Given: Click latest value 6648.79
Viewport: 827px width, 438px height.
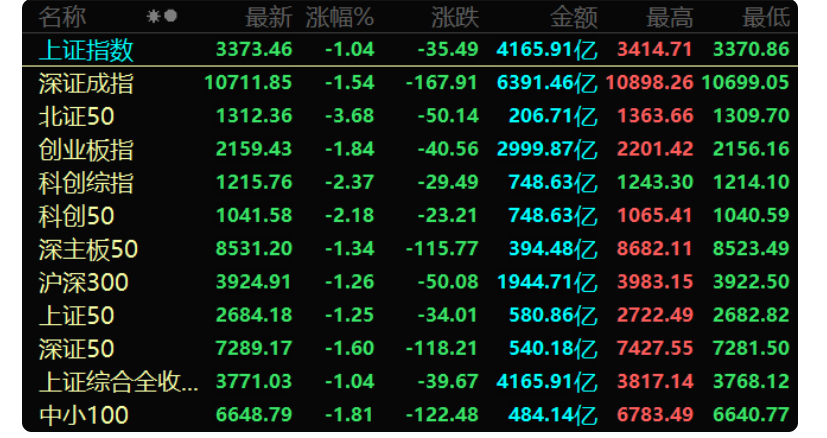Looking at the screenshot, I should 254,415.
